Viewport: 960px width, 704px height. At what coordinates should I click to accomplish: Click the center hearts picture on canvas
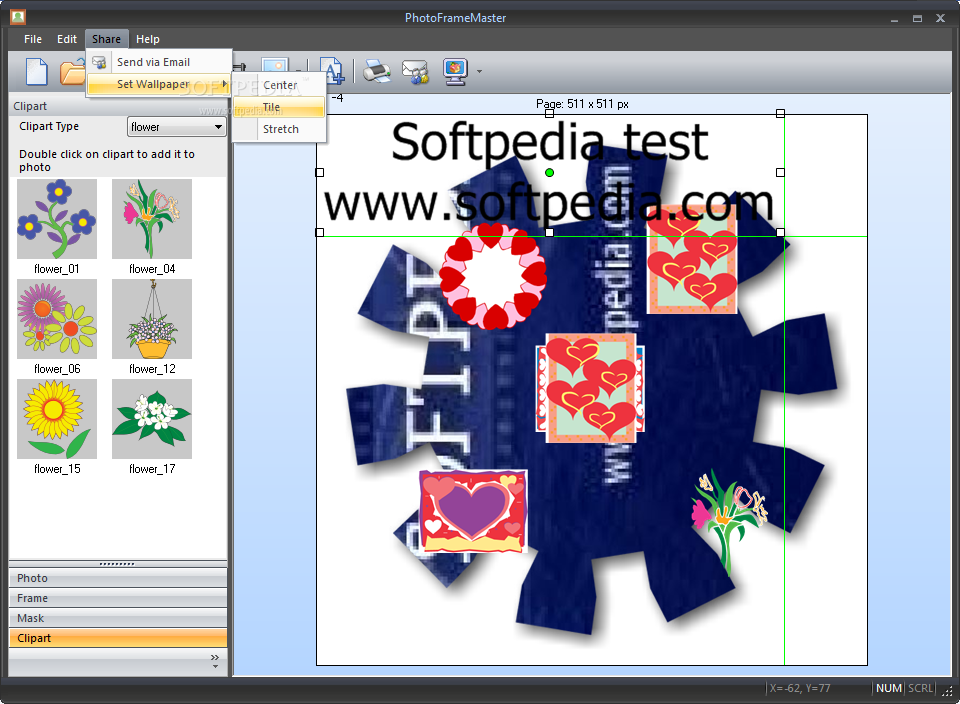[x=591, y=388]
